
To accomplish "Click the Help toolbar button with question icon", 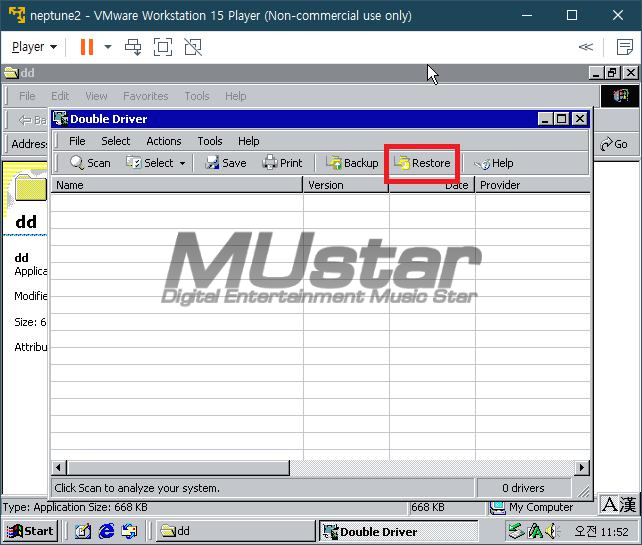I will 493,163.
